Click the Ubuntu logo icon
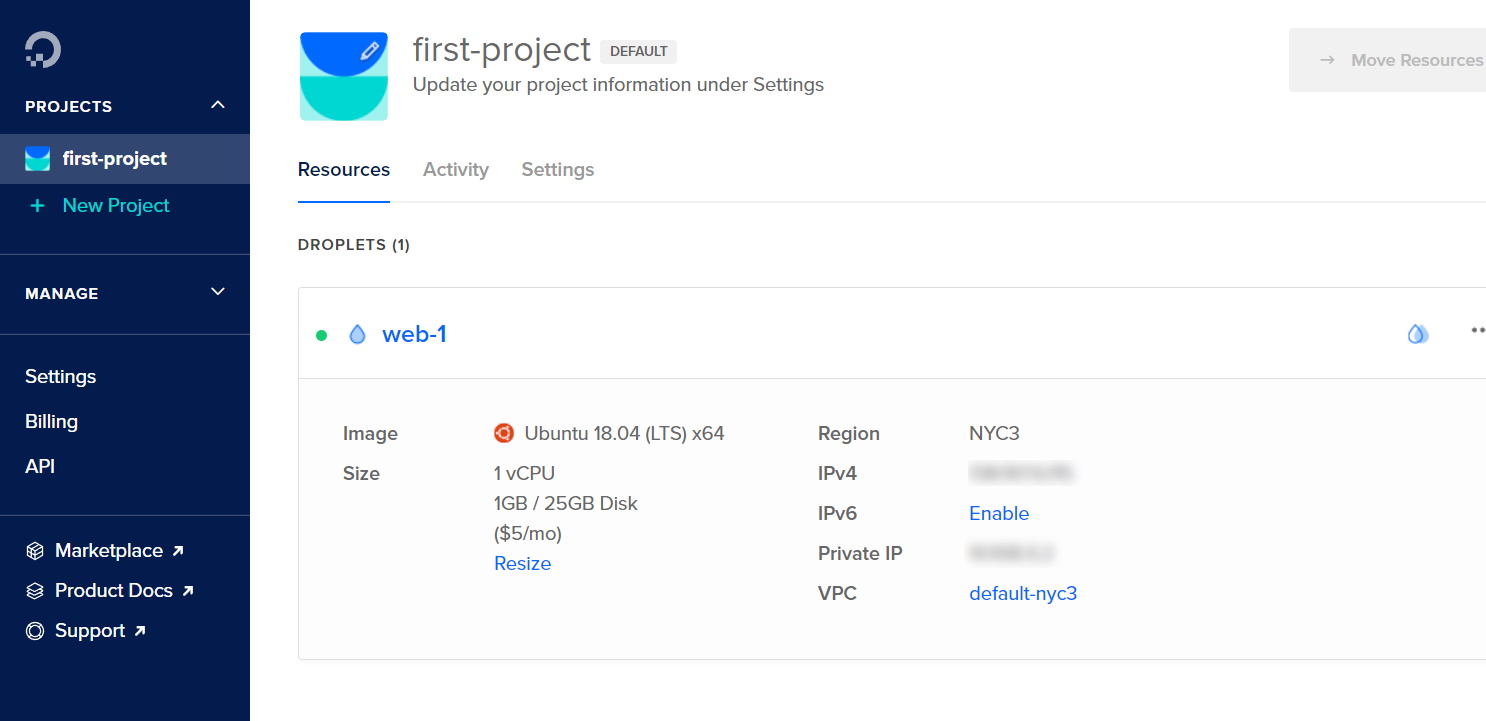 click(x=504, y=433)
